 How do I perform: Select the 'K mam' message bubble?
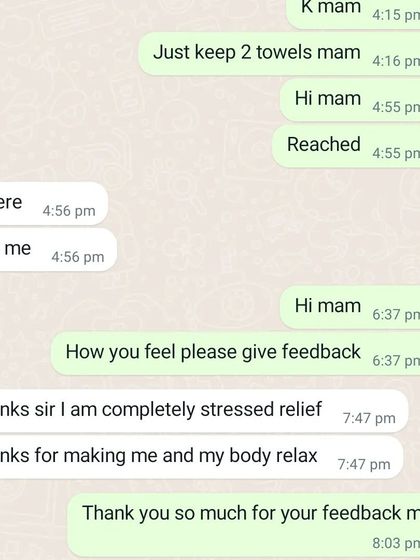(x=354, y=12)
